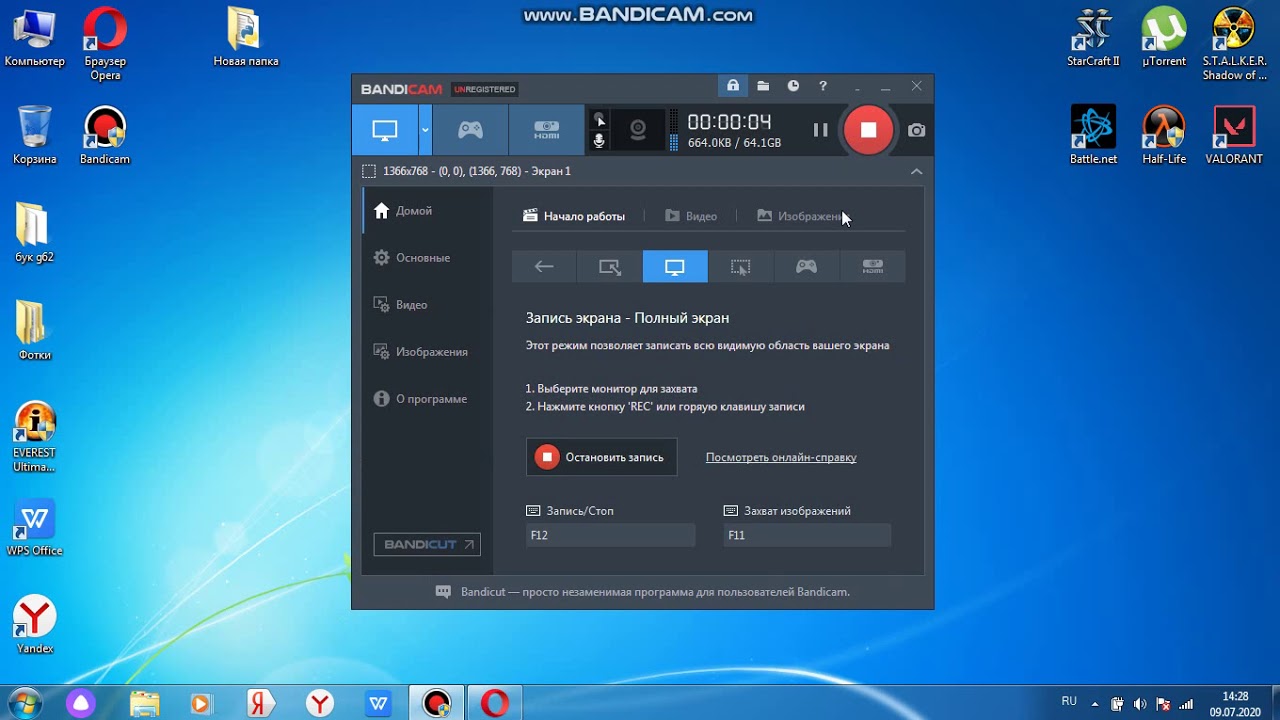
Task: Switch to Game Recording mode in top toolbar
Action: (470, 130)
